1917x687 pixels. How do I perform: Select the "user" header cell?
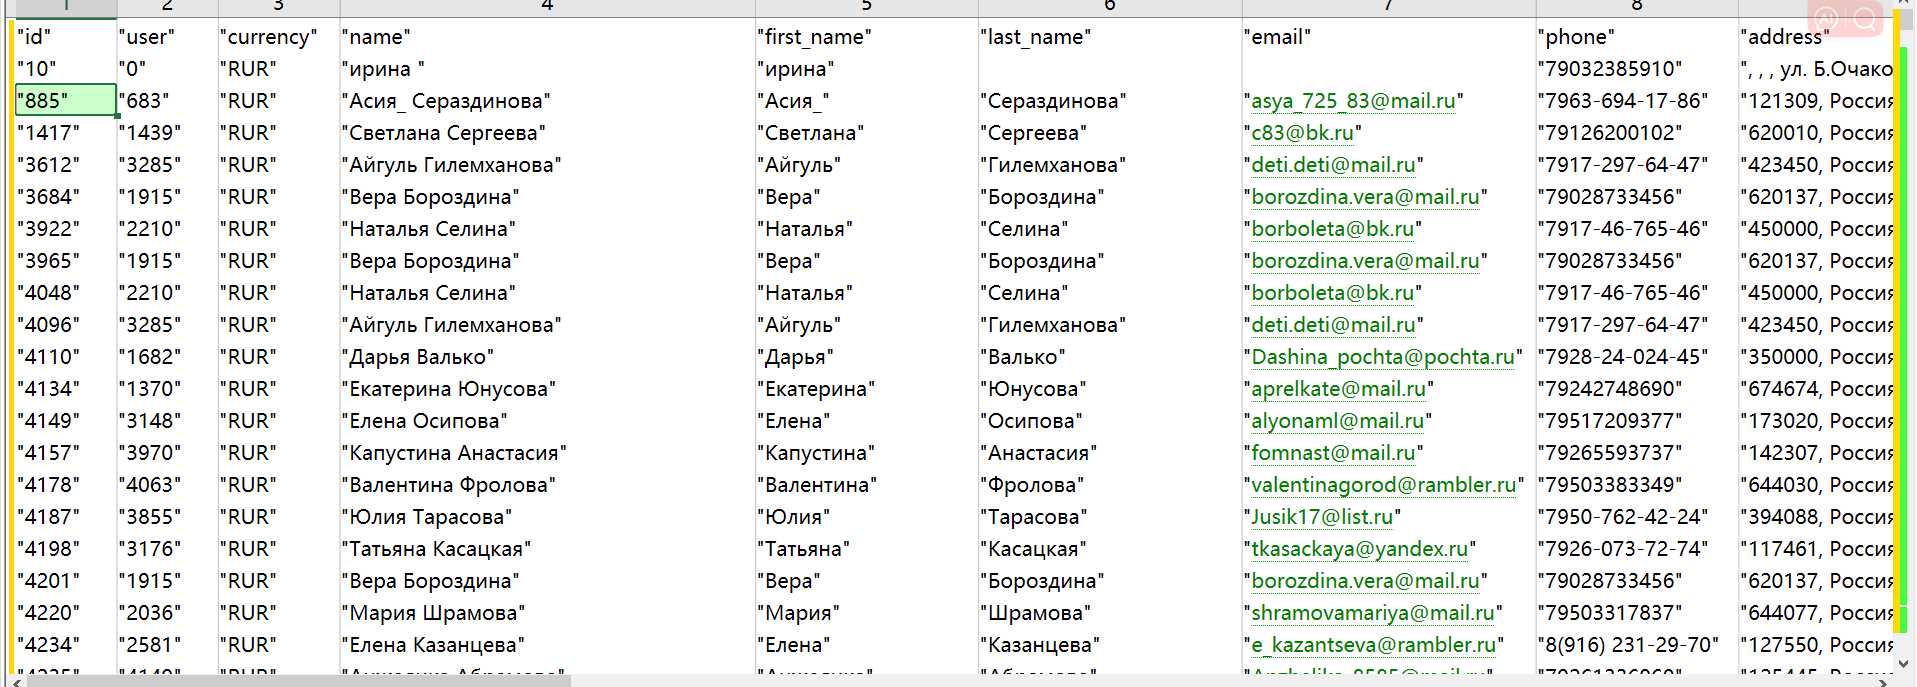click(168, 37)
